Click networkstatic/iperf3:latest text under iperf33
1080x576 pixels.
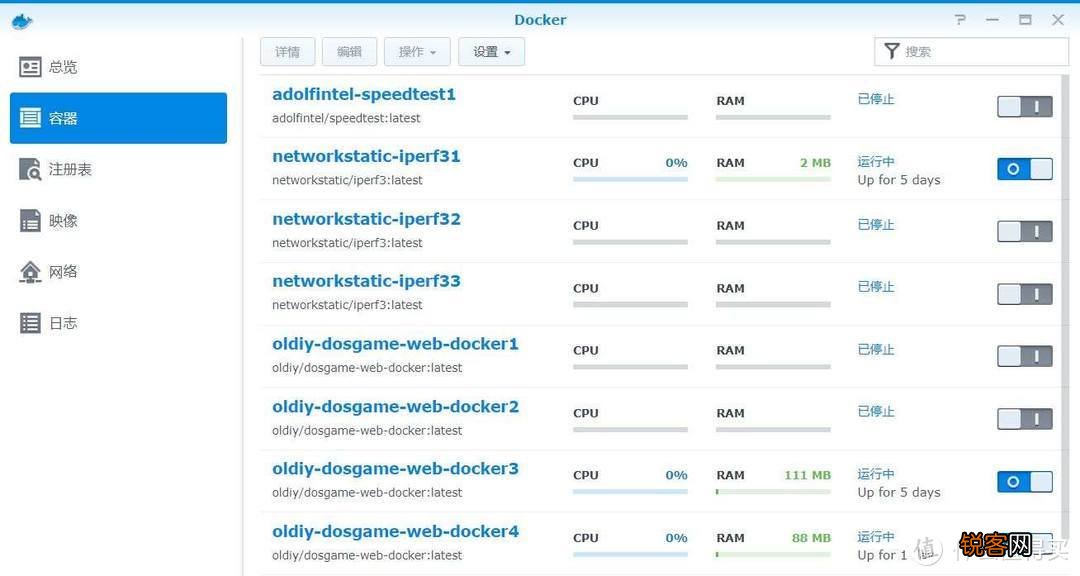coord(347,305)
